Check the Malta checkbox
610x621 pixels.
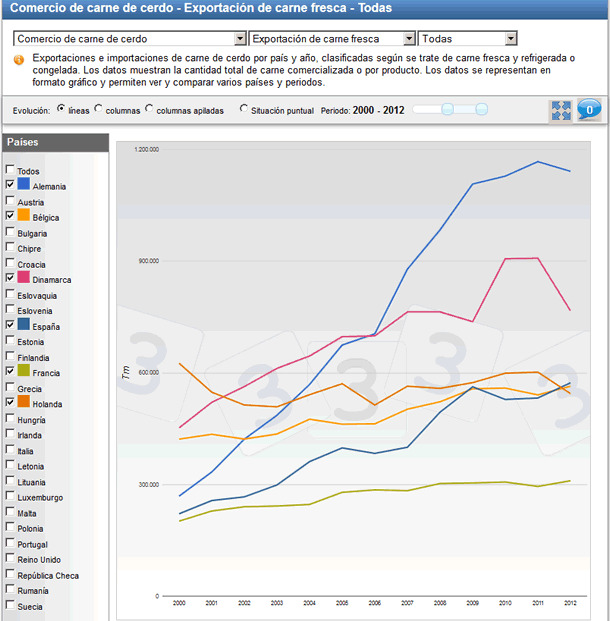tap(10, 511)
